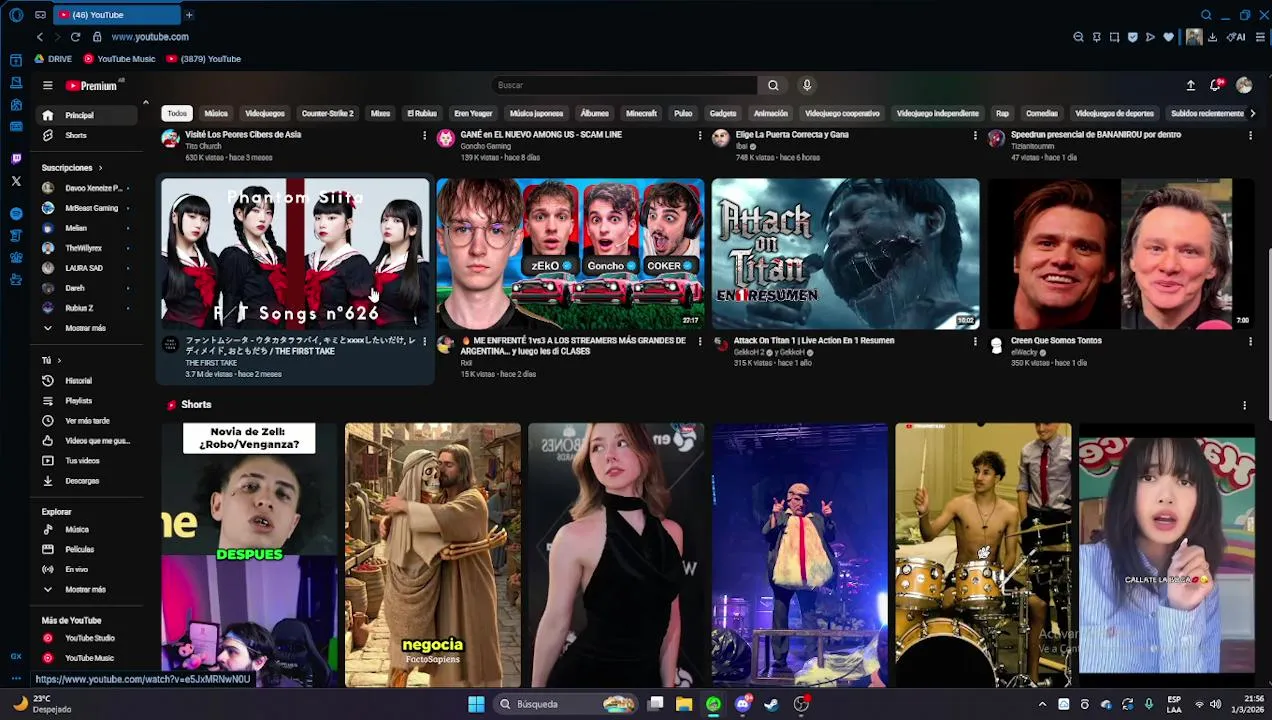
Task: Open the Novia de Zell short
Action: (x=249, y=555)
